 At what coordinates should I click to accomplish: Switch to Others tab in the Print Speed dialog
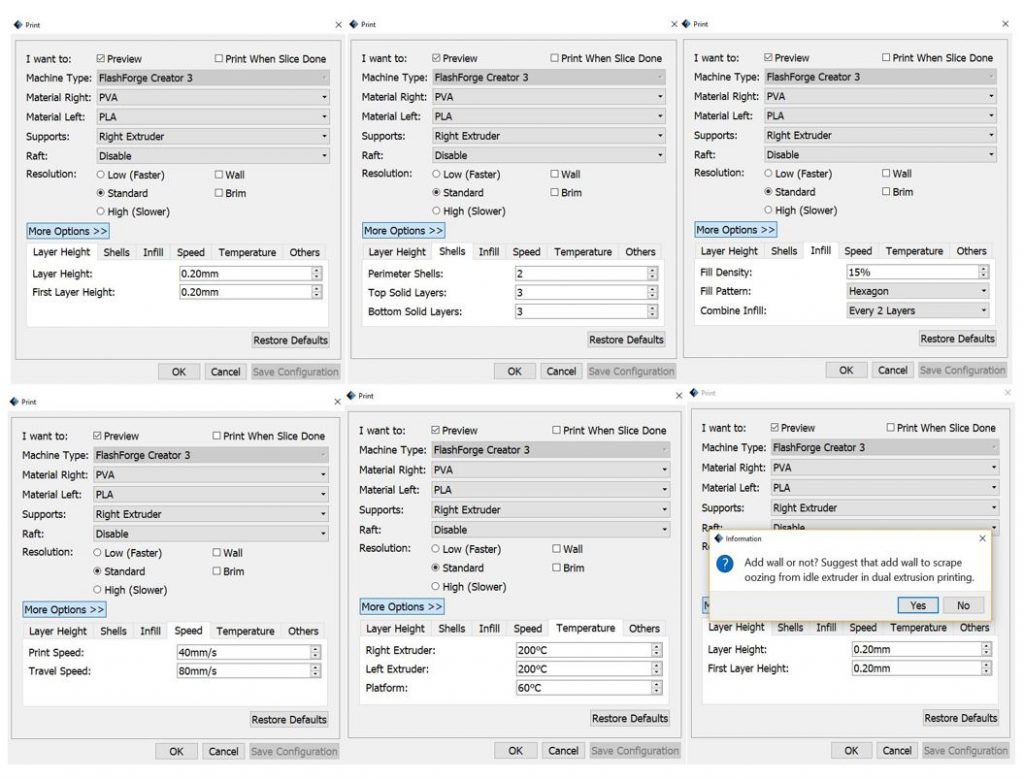[x=304, y=631]
